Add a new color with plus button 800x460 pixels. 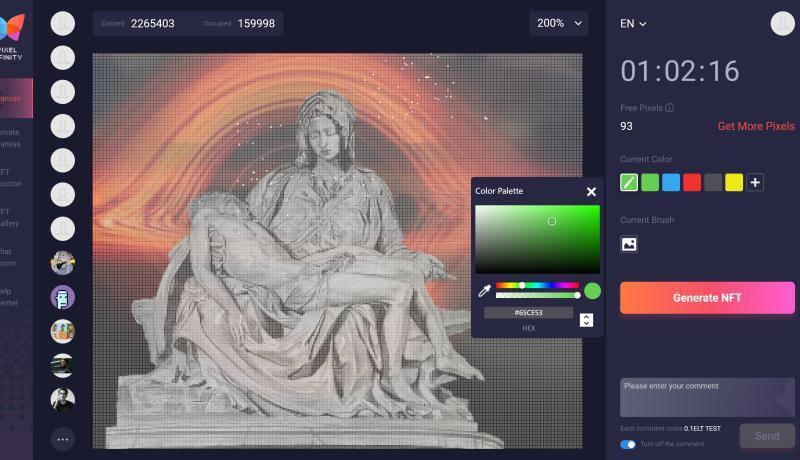[x=755, y=183]
